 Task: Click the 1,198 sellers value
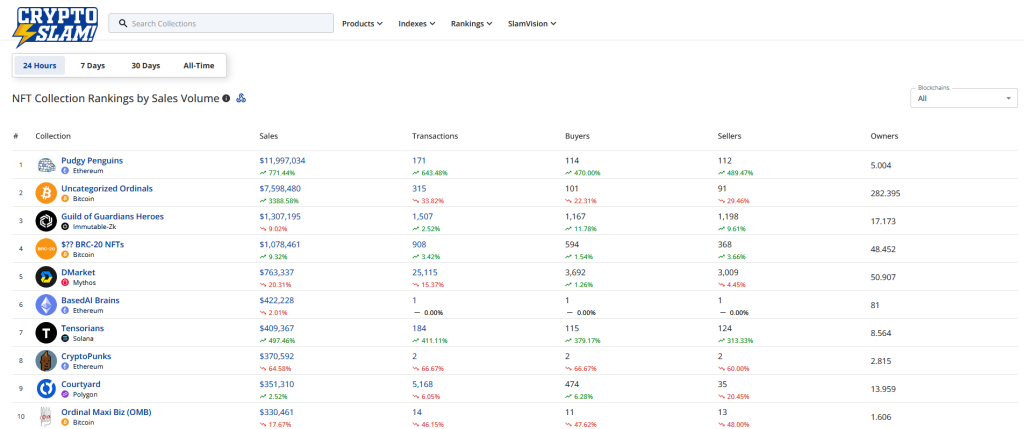pyautogui.click(x=728, y=216)
